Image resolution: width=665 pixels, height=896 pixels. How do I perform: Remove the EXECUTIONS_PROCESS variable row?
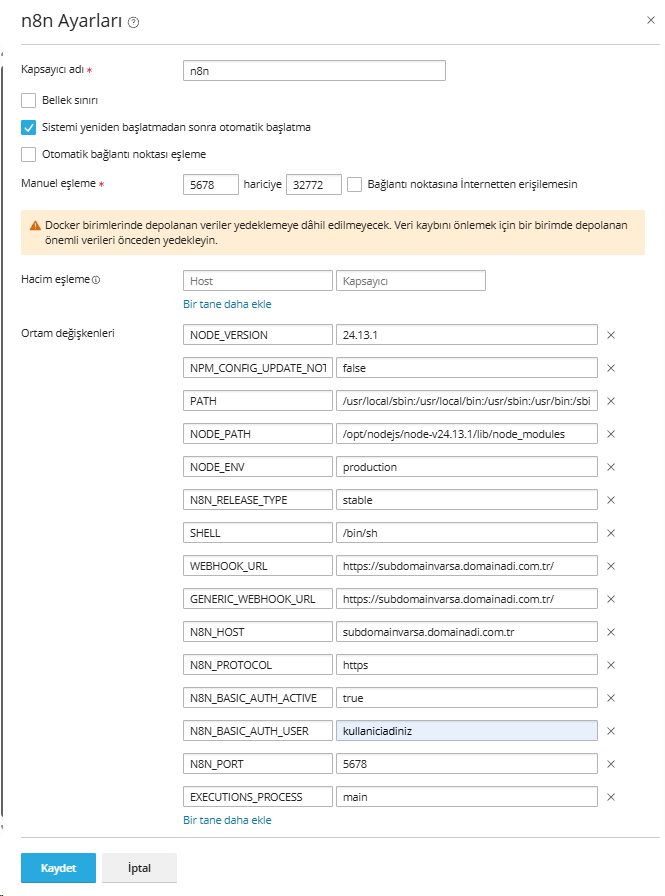point(611,797)
